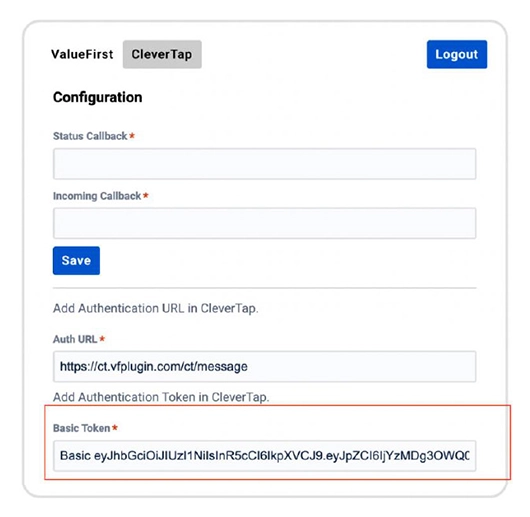Click the Configuration heading
The height and width of the screenshot is (517, 530).
coord(98,97)
